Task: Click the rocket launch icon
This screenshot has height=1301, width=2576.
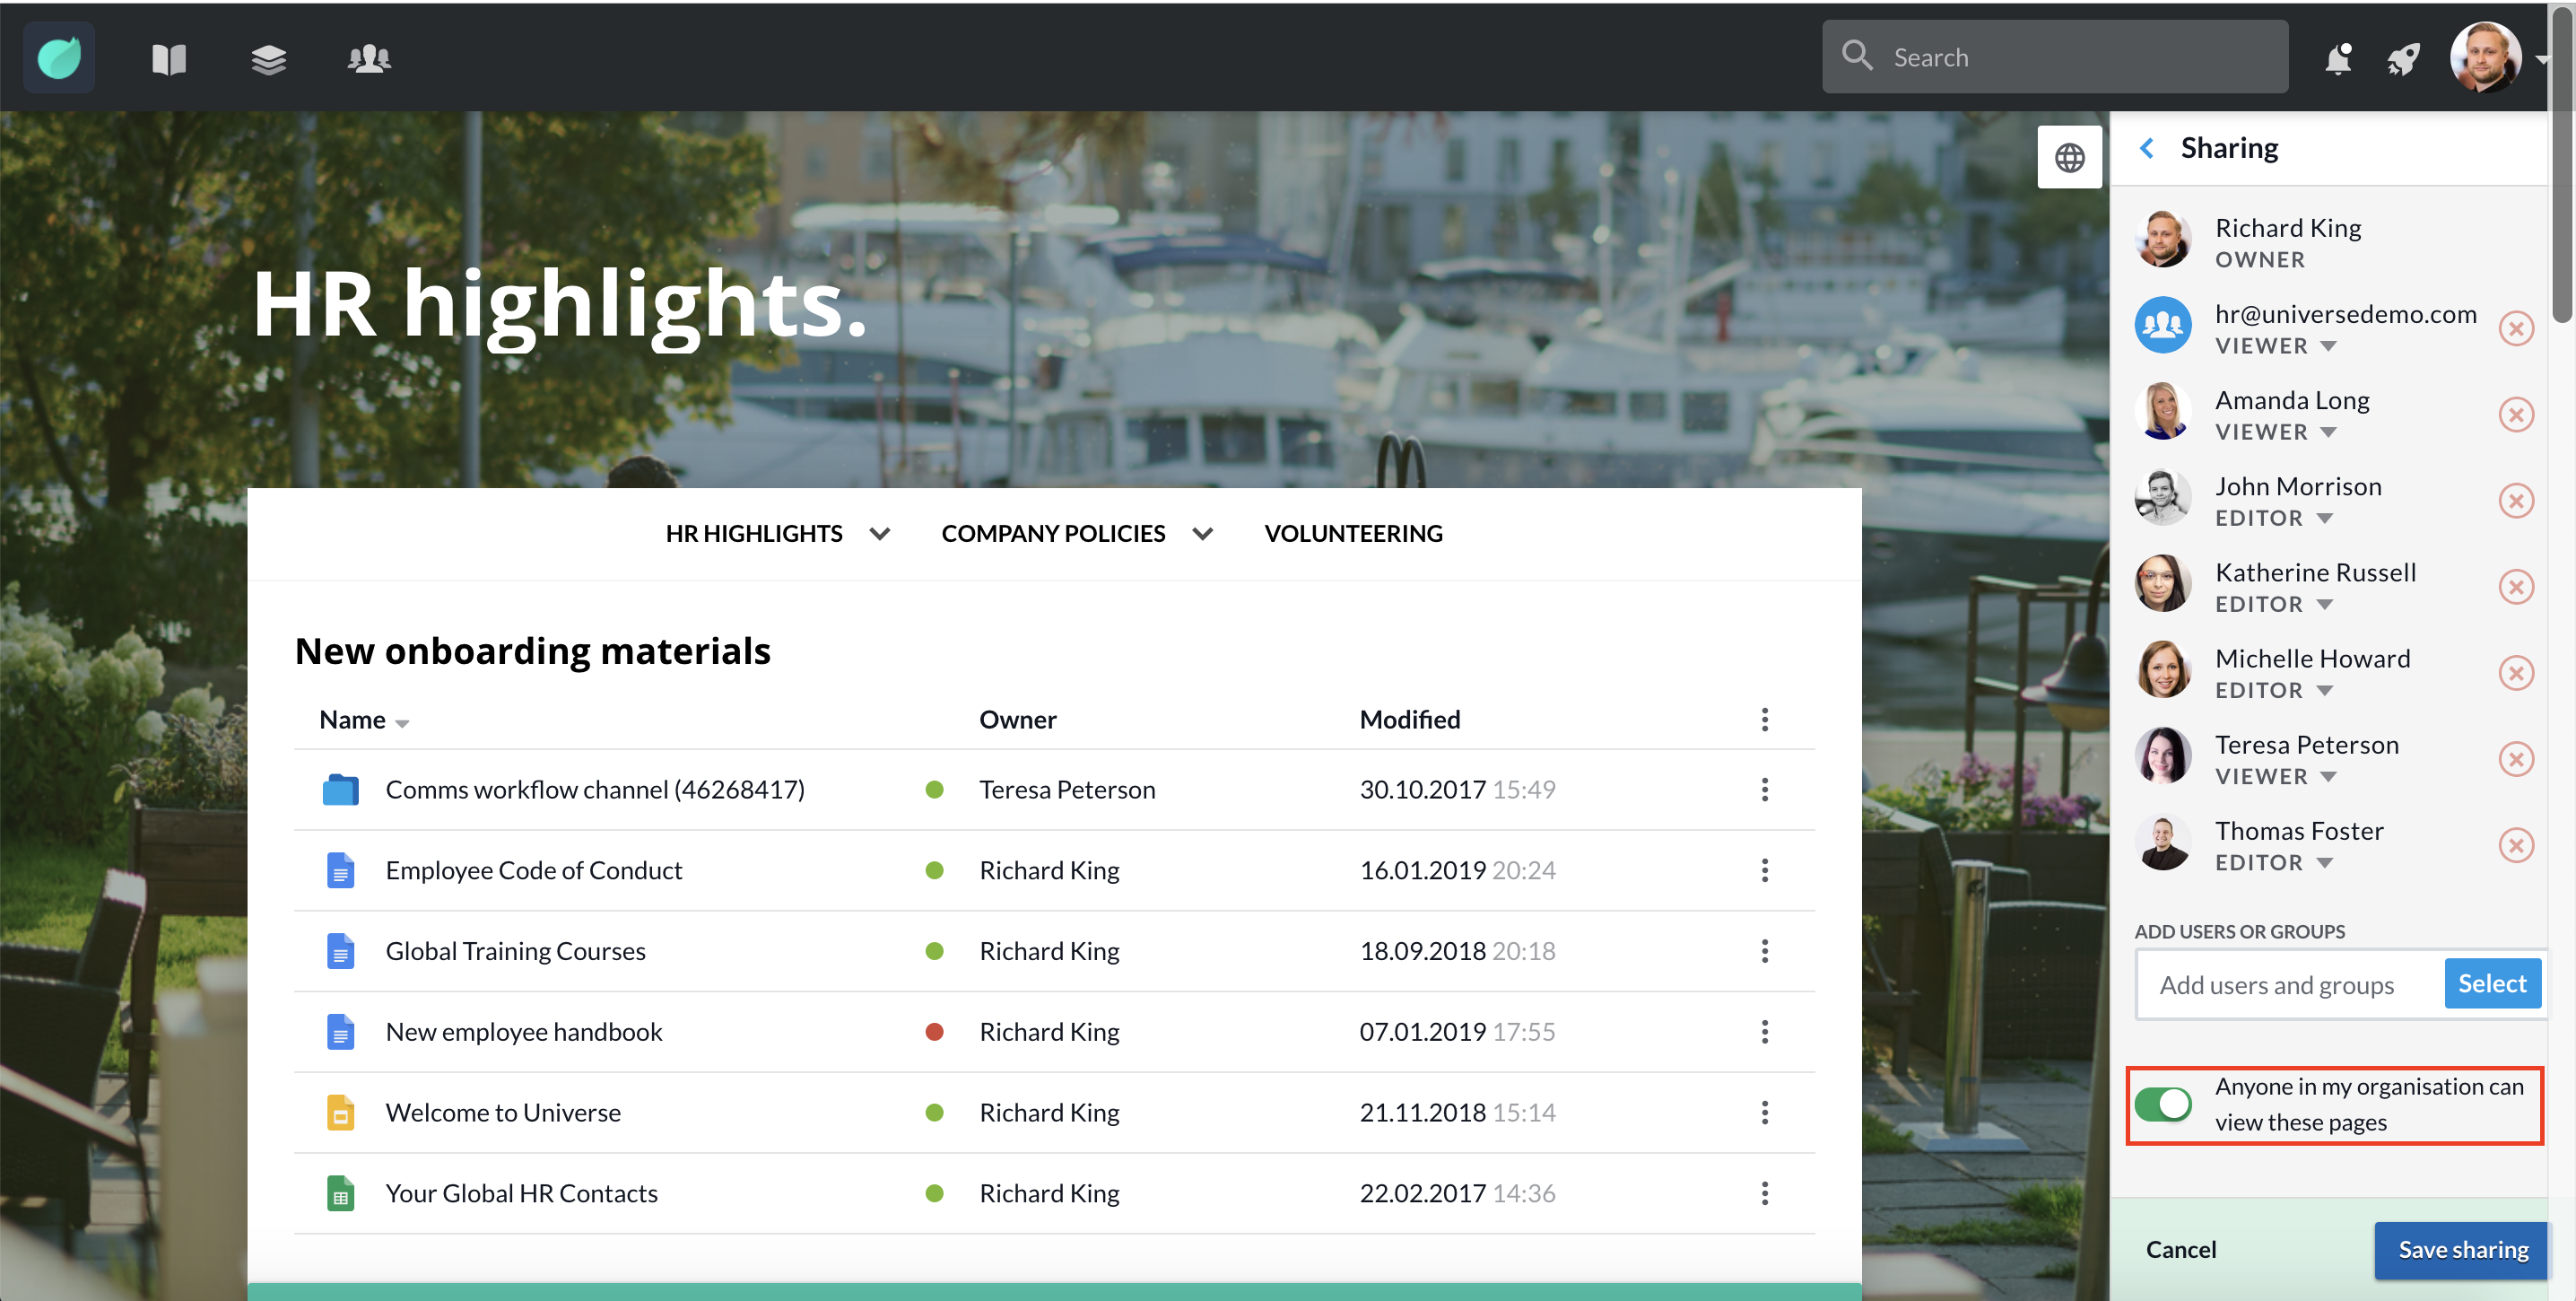Action: [x=2404, y=59]
